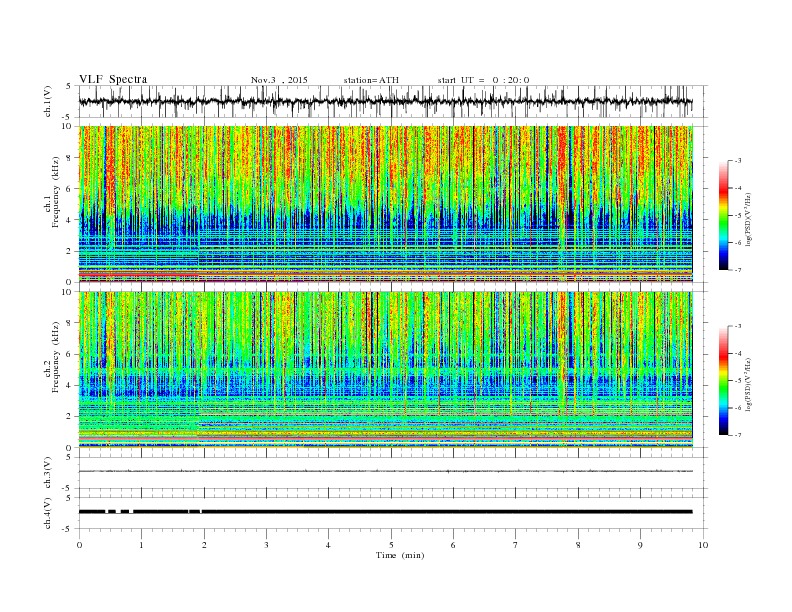Click time axis tick label '2'
This screenshot has height=612, width=792.
click(x=204, y=545)
